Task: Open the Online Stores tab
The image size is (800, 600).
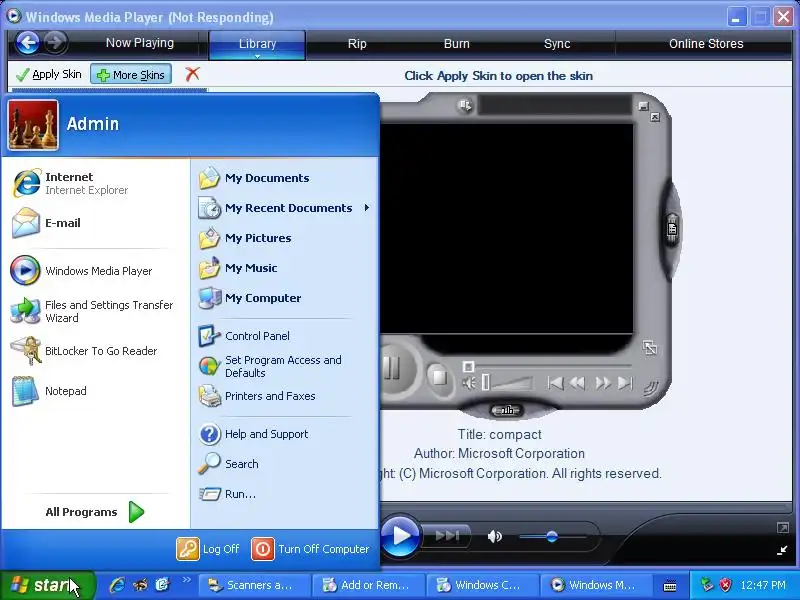Action: pos(706,44)
